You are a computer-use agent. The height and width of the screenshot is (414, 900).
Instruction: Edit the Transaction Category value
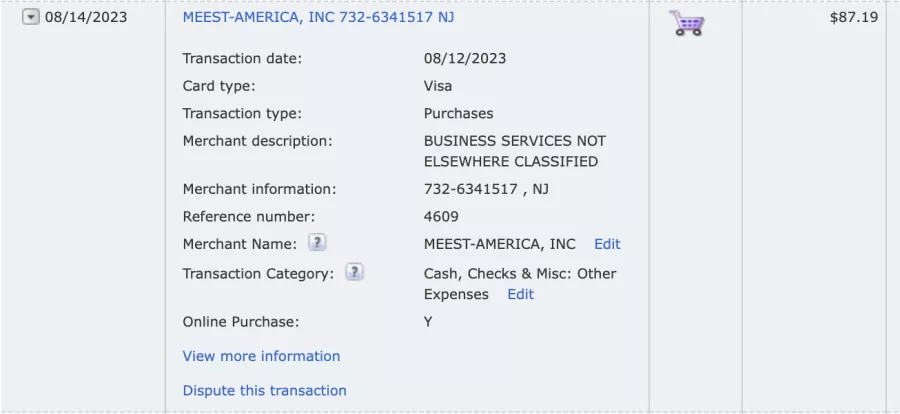pyautogui.click(x=521, y=295)
